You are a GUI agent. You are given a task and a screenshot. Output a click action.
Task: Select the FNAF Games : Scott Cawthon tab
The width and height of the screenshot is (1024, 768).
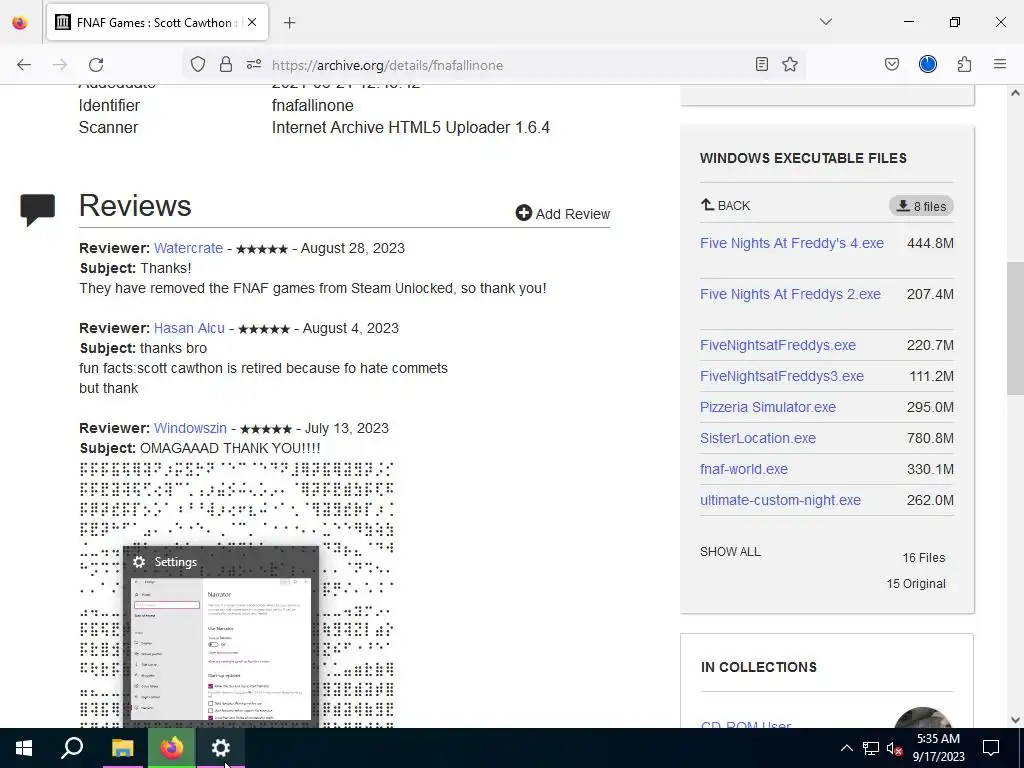[157, 23]
